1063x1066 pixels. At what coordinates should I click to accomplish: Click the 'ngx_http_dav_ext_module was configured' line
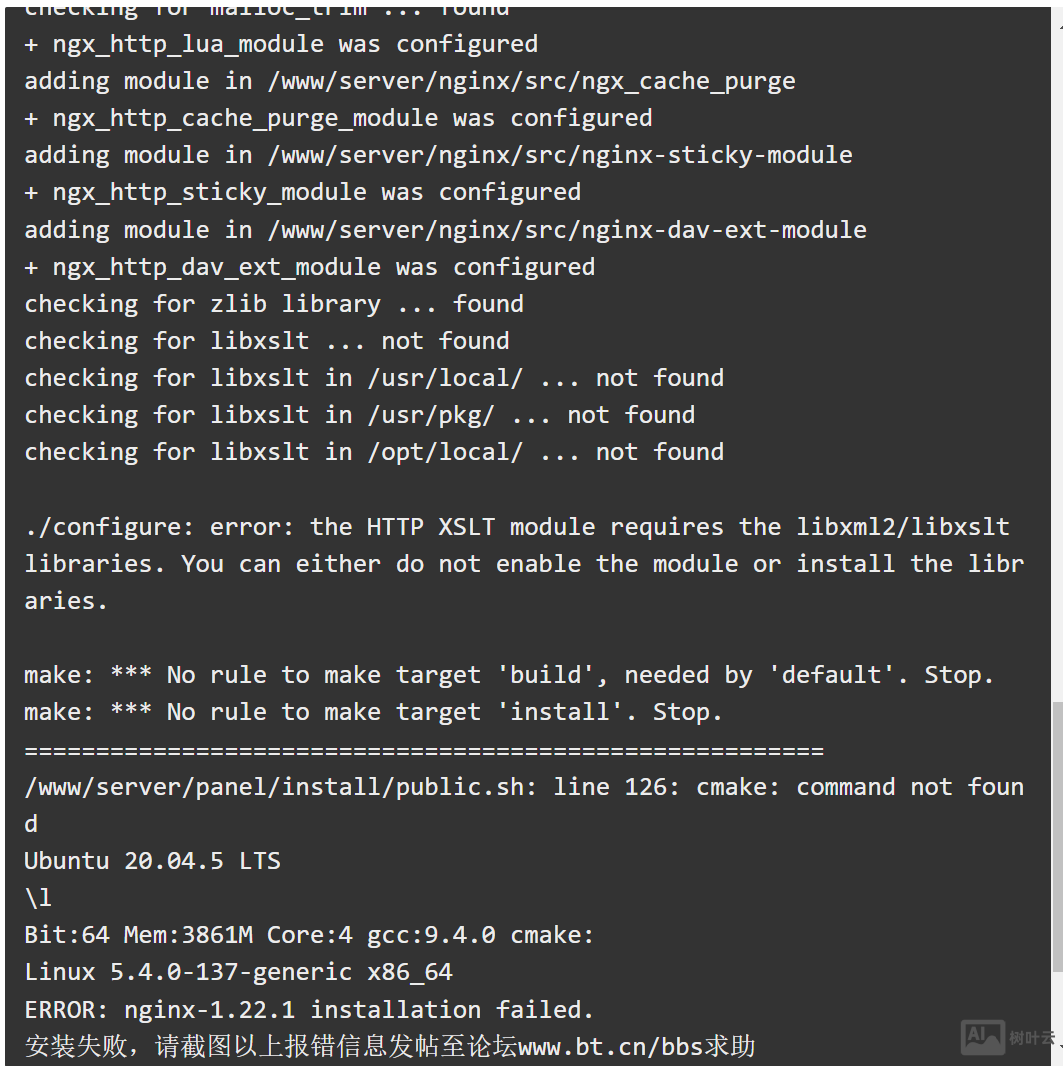309,267
